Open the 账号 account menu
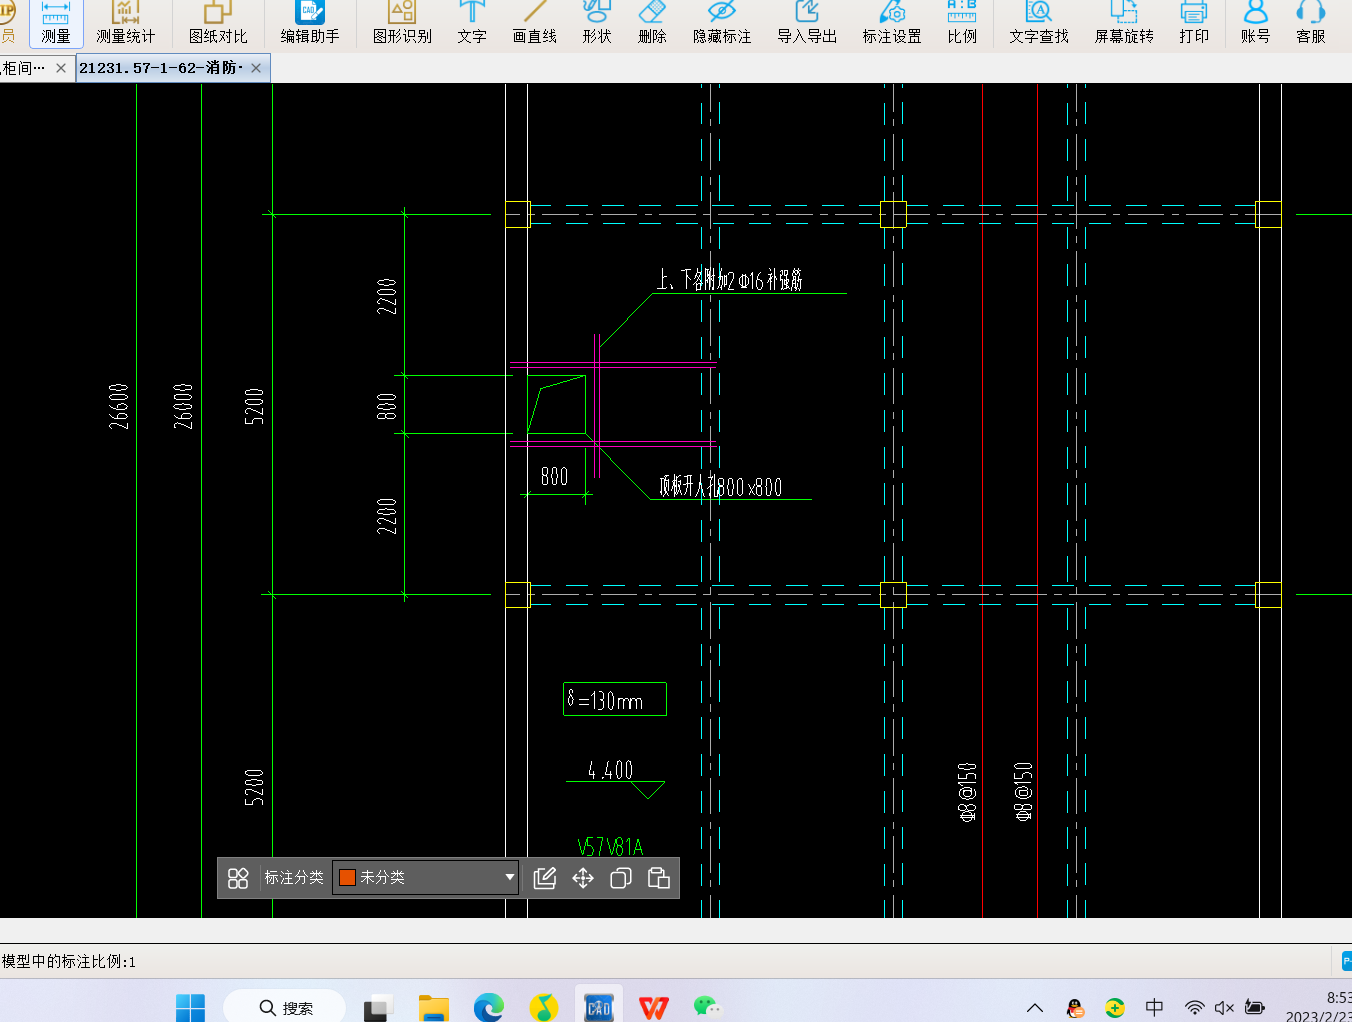The image size is (1352, 1022). [x=1255, y=23]
